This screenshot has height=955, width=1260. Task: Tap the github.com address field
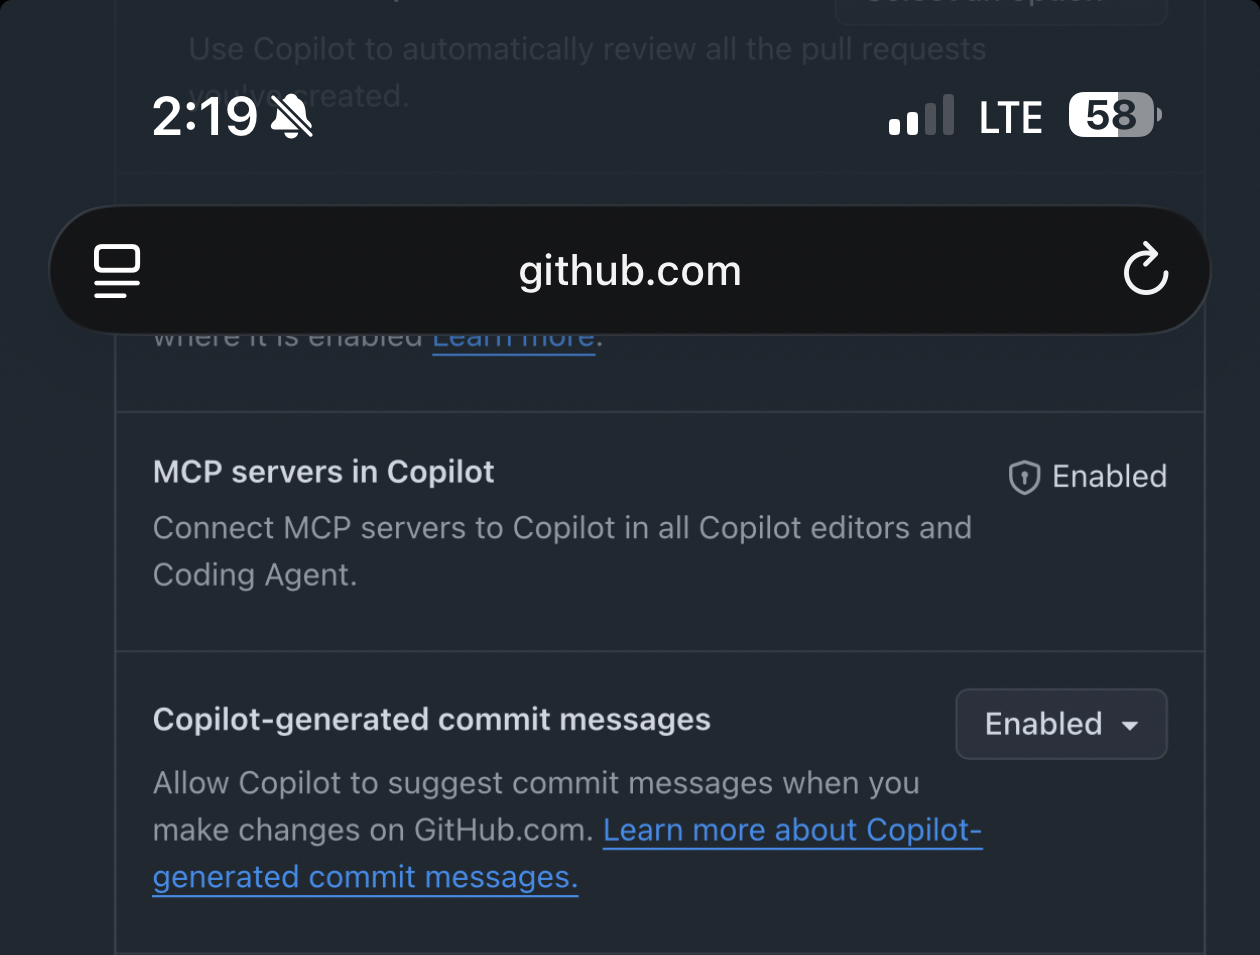click(x=630, y=271)
